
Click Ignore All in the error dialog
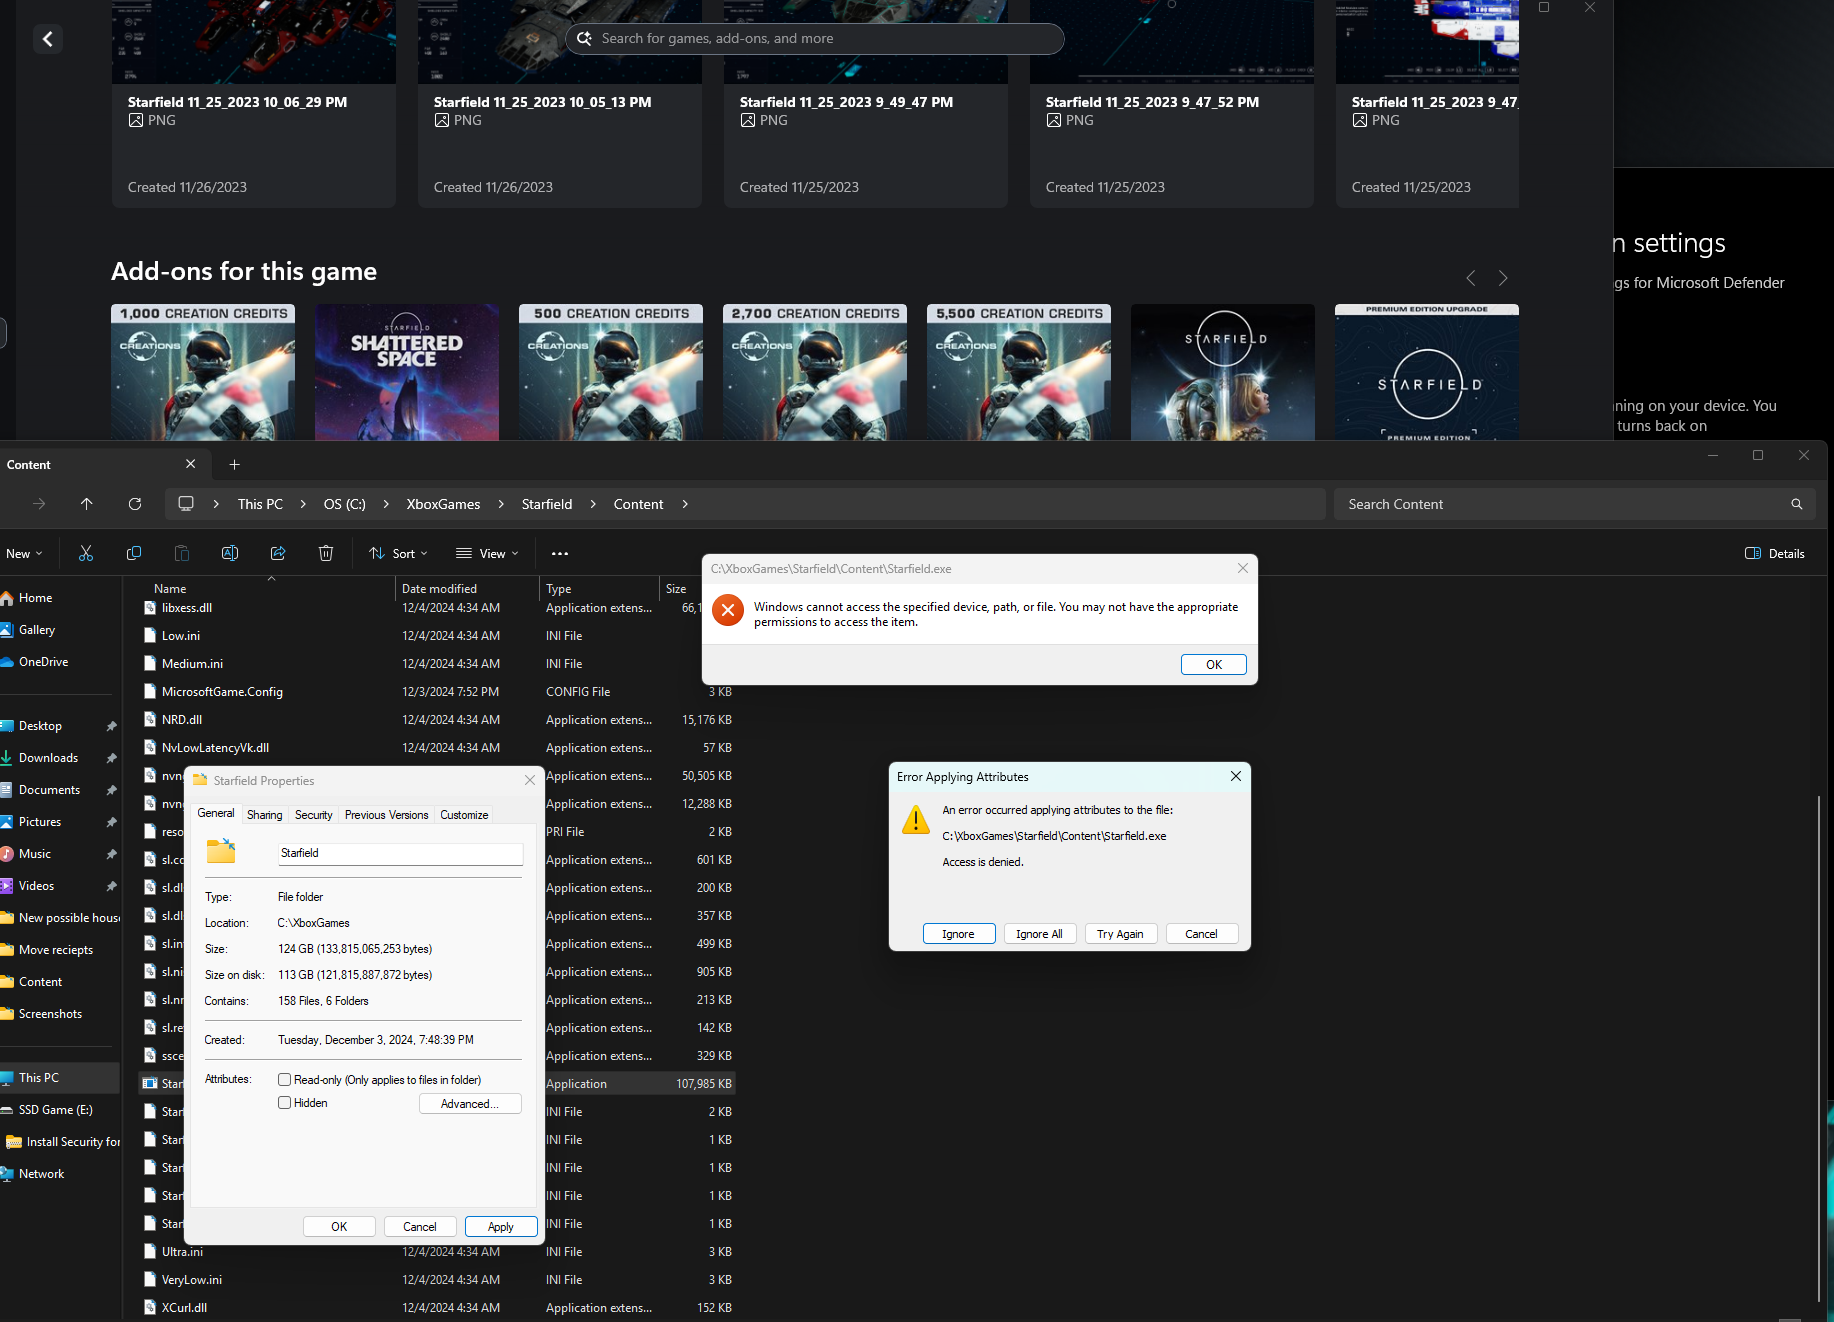1040,934
